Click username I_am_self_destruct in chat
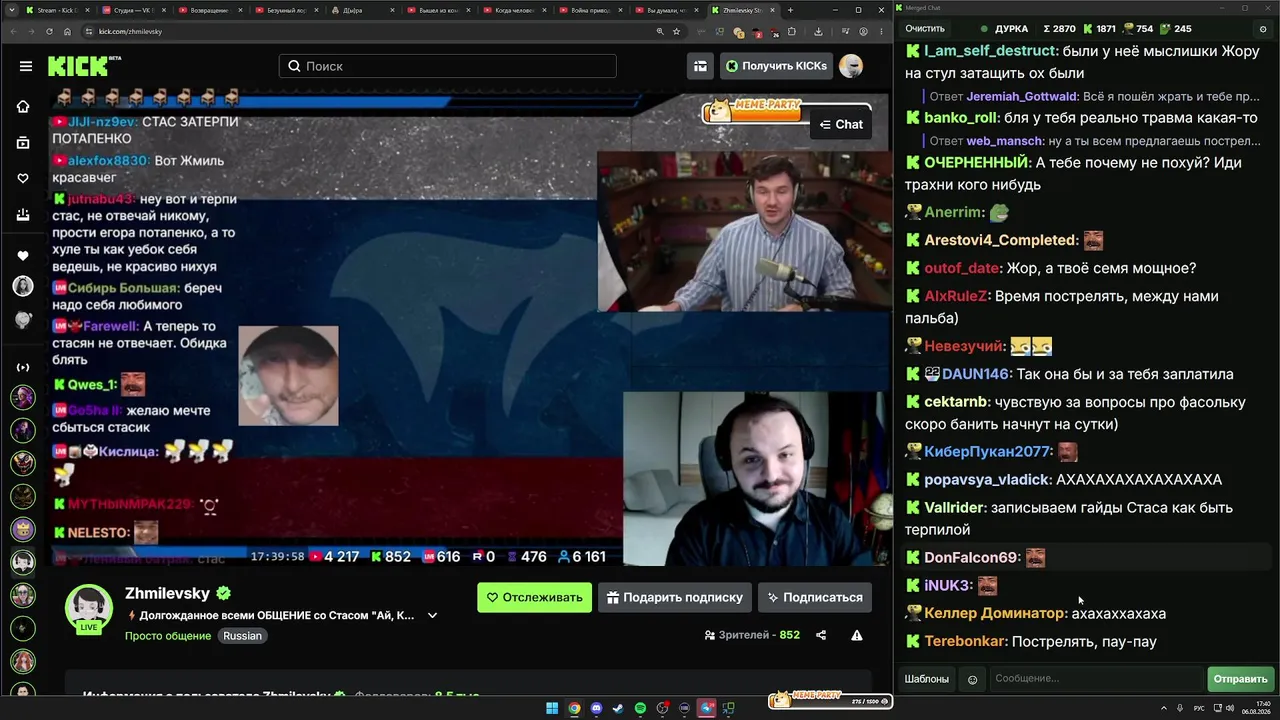Image resolution: width=1280 pixels, height=720 pixels. click(990, 51)
